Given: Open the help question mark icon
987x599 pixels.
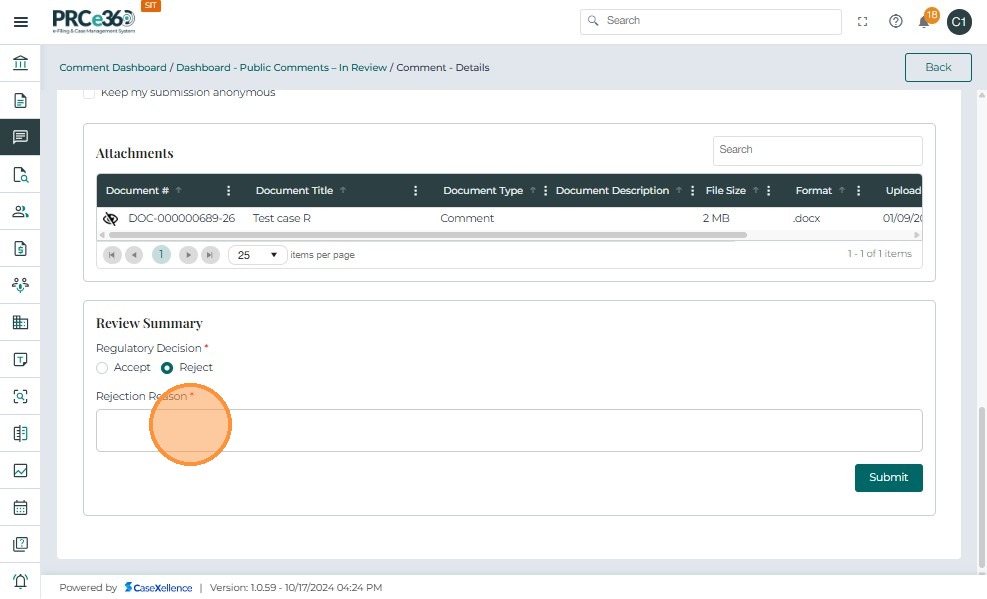Looking at the screenshot, I should point(895,22).
